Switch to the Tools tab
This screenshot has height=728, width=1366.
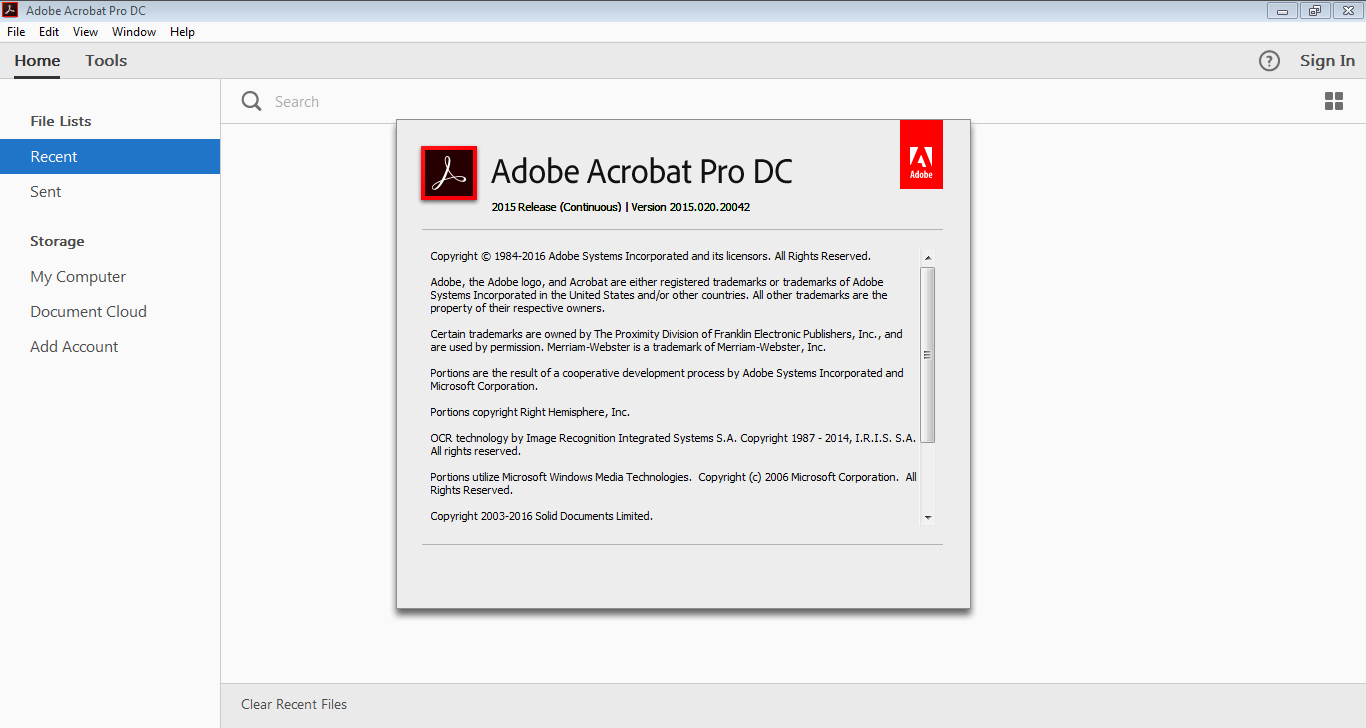[x=106, y=61]
